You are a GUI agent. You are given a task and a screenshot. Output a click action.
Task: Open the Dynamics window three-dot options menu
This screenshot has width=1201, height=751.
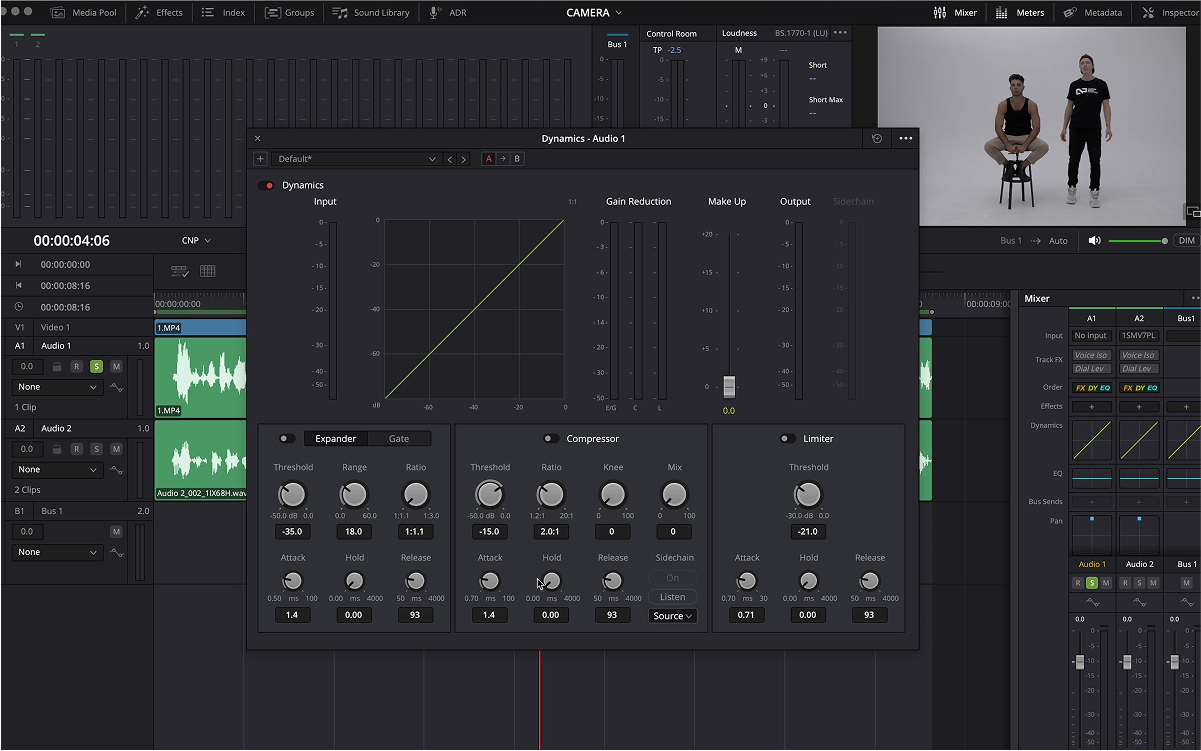905,139
